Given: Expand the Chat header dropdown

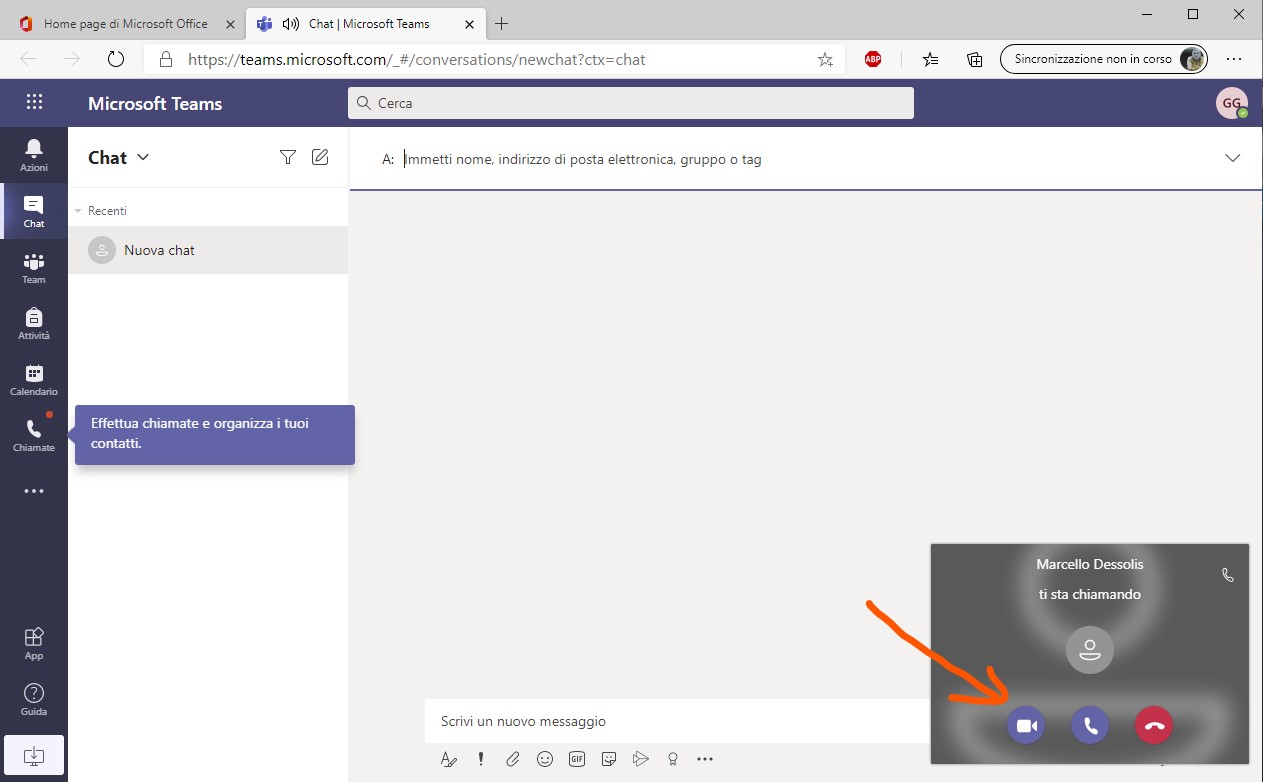Looking at the screenshot, I should [x=143, y=157].
